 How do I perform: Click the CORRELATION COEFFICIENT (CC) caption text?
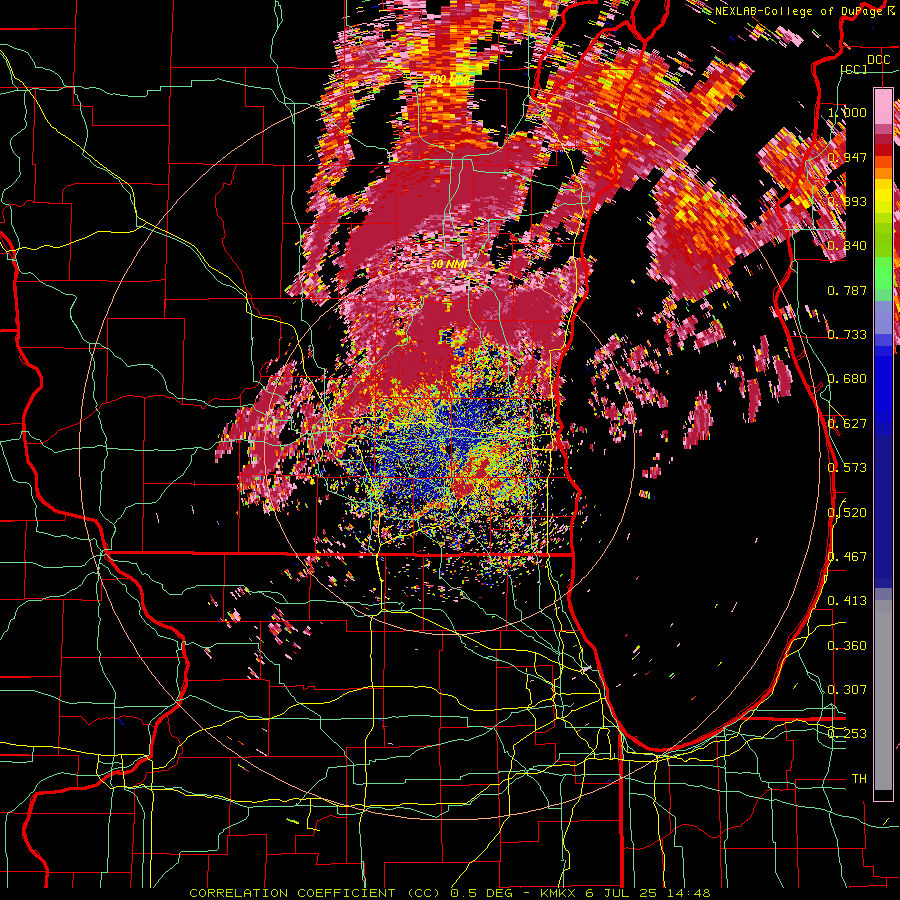(x=315, y=893)
